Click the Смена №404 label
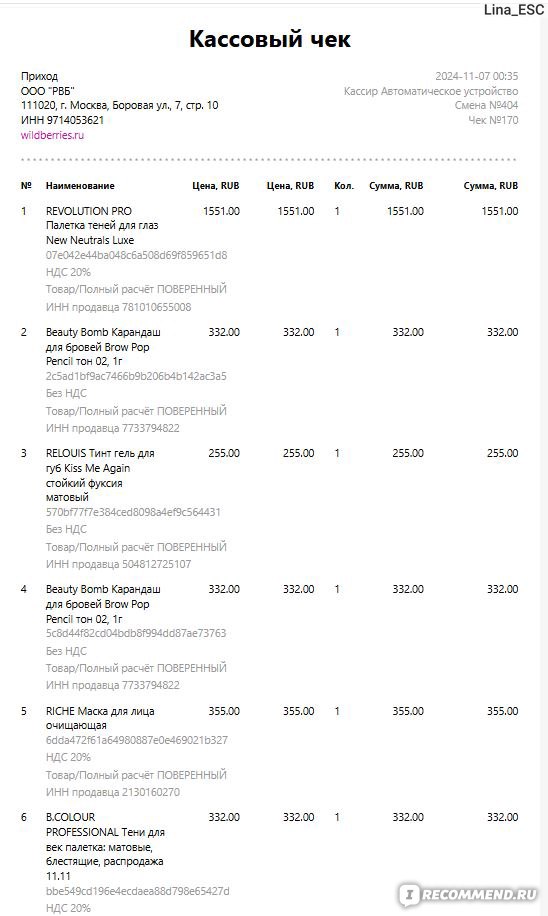 486,105
